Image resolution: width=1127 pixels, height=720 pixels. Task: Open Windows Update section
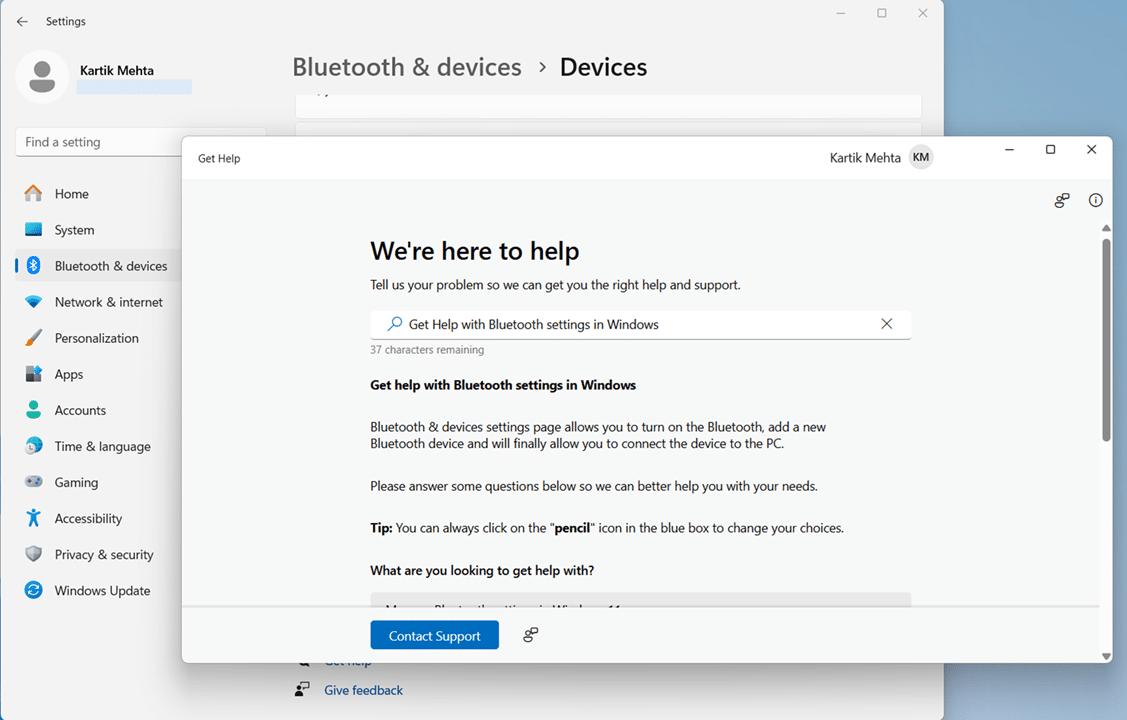click(102, 590)
